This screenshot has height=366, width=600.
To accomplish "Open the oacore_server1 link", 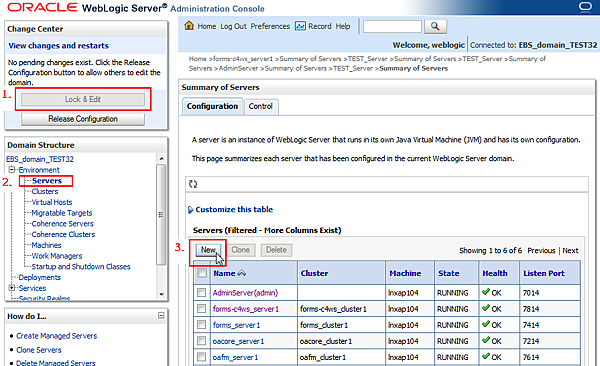I will coord(238,341).
